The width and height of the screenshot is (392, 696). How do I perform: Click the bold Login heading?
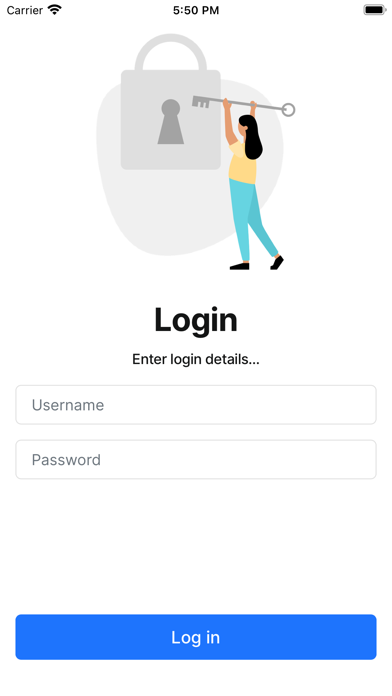click(196, 320)
